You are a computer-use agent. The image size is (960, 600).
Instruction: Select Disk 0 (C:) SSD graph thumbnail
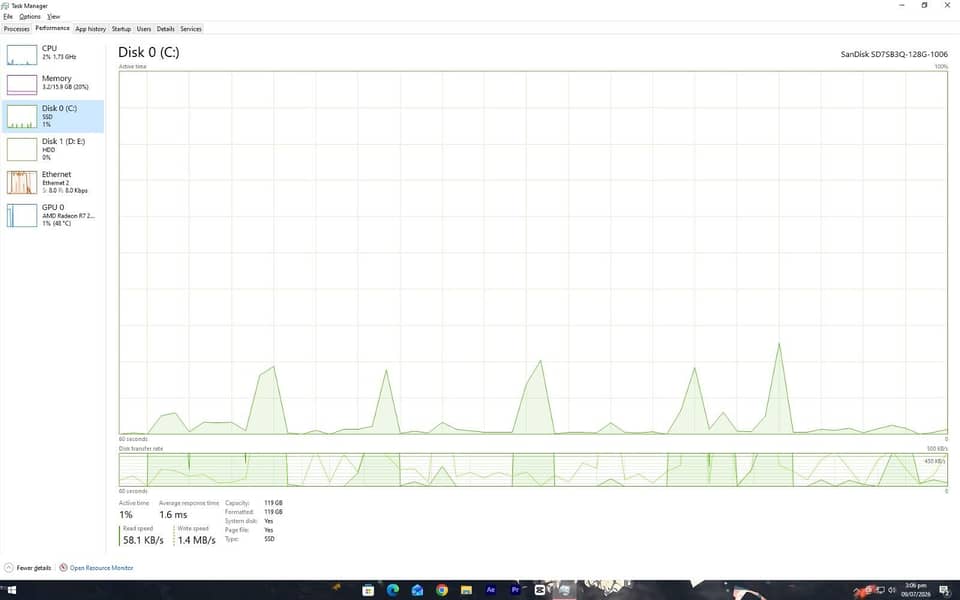[22, 118]
